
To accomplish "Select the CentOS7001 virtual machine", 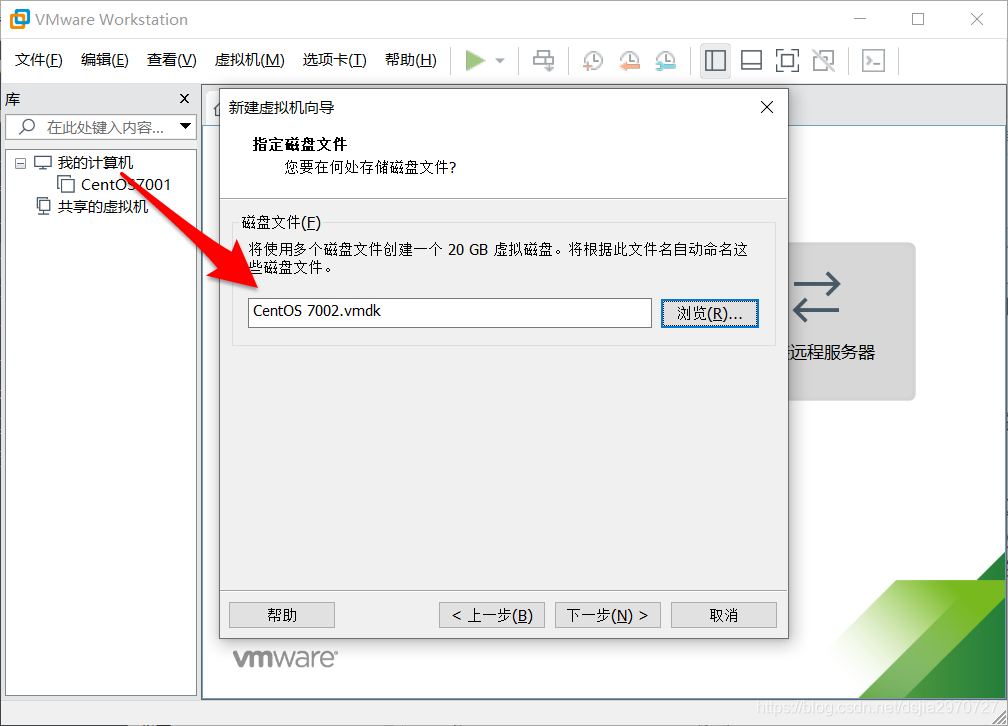I will pos(126,185).
